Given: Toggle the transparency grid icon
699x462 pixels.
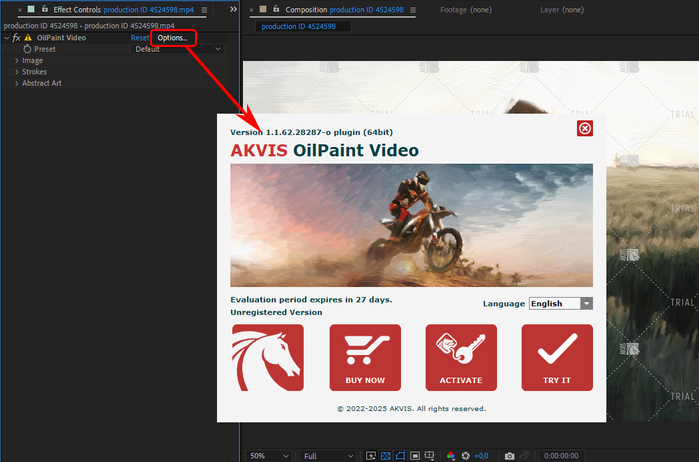Looking at the screenshot, I should pos(386,456).
